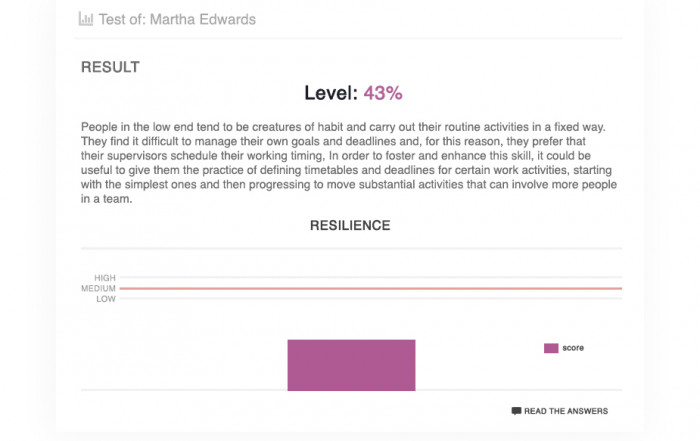
Task: Click the divider line under the RESILIENCE title
Action: pyautogui.click(x=351, y=248)
